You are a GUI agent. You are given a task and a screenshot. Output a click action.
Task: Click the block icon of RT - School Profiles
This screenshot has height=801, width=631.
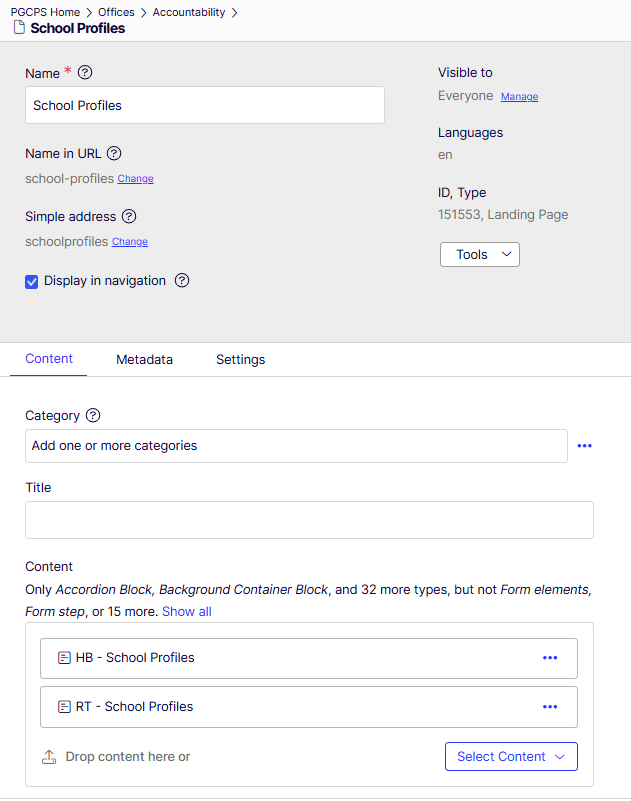click(64, 707)
